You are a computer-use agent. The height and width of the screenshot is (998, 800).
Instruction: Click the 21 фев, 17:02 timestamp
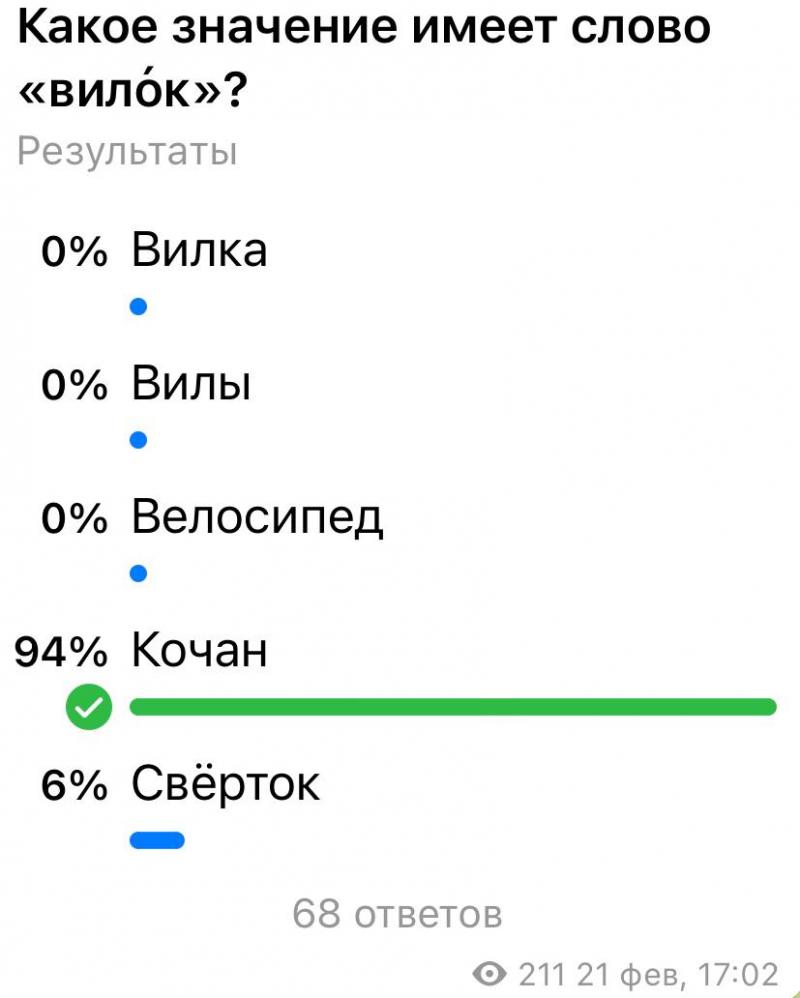pos(677,974)
